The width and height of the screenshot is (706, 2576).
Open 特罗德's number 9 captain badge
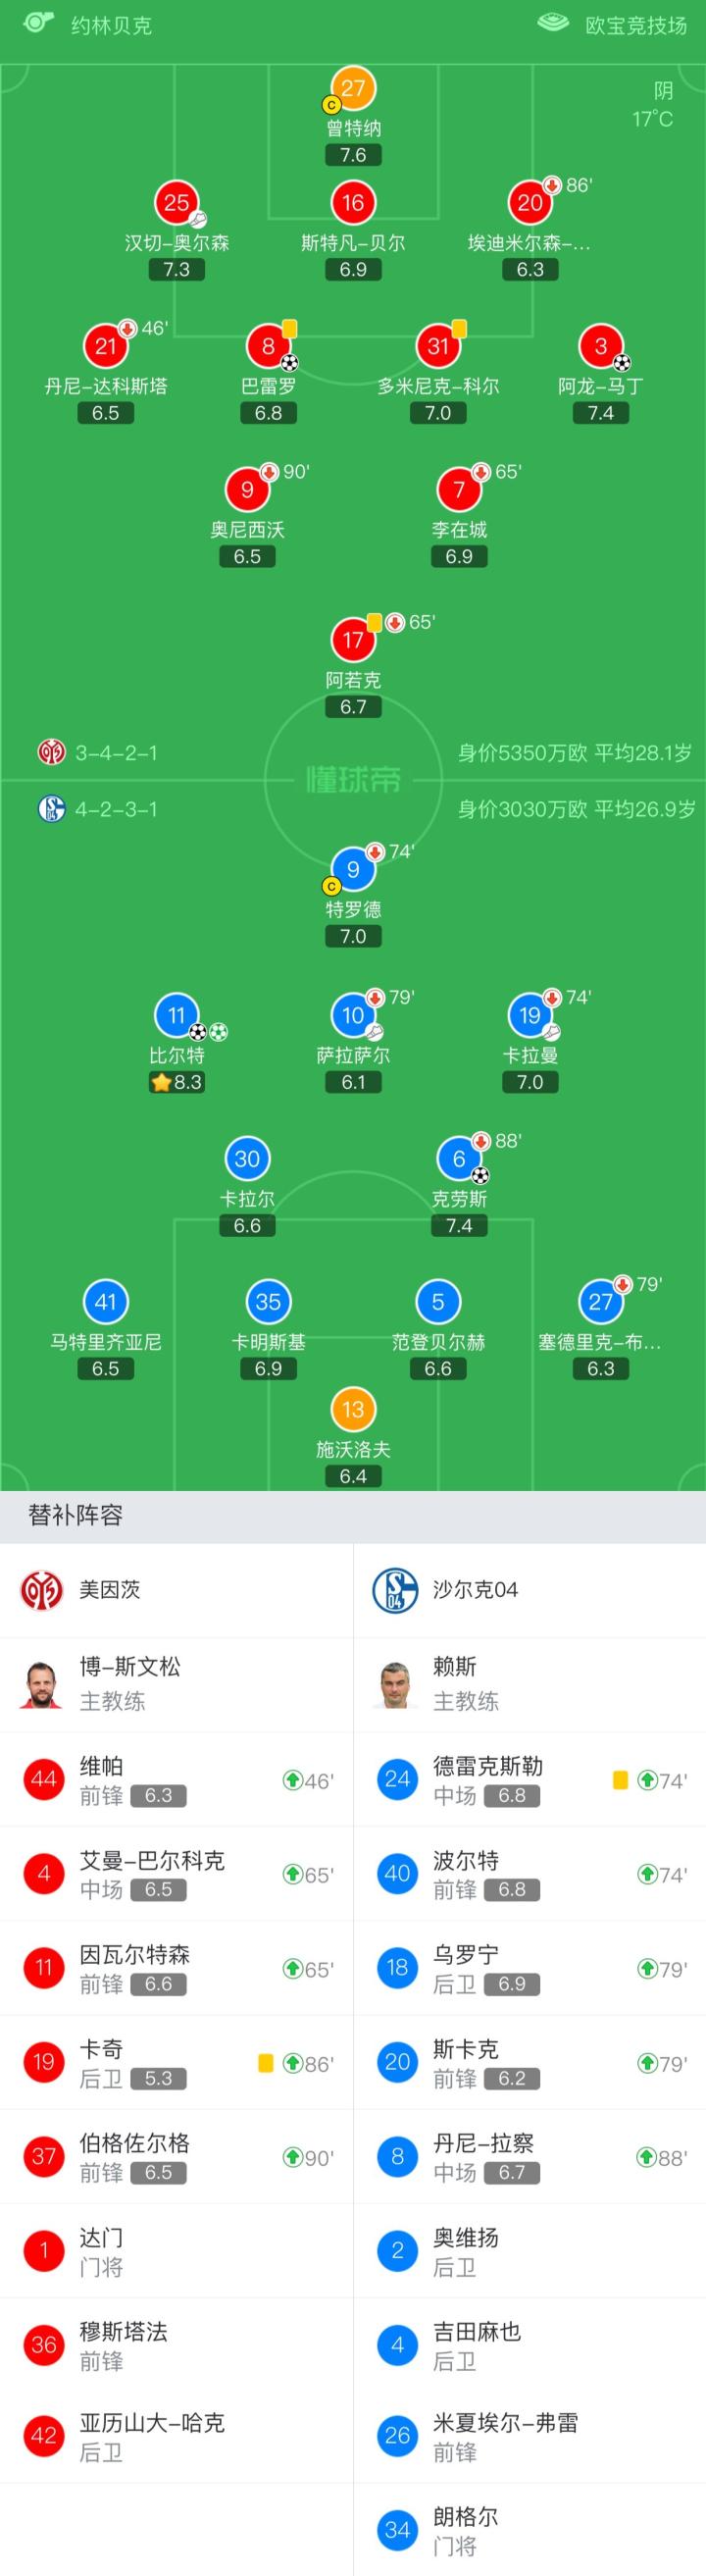353,870
